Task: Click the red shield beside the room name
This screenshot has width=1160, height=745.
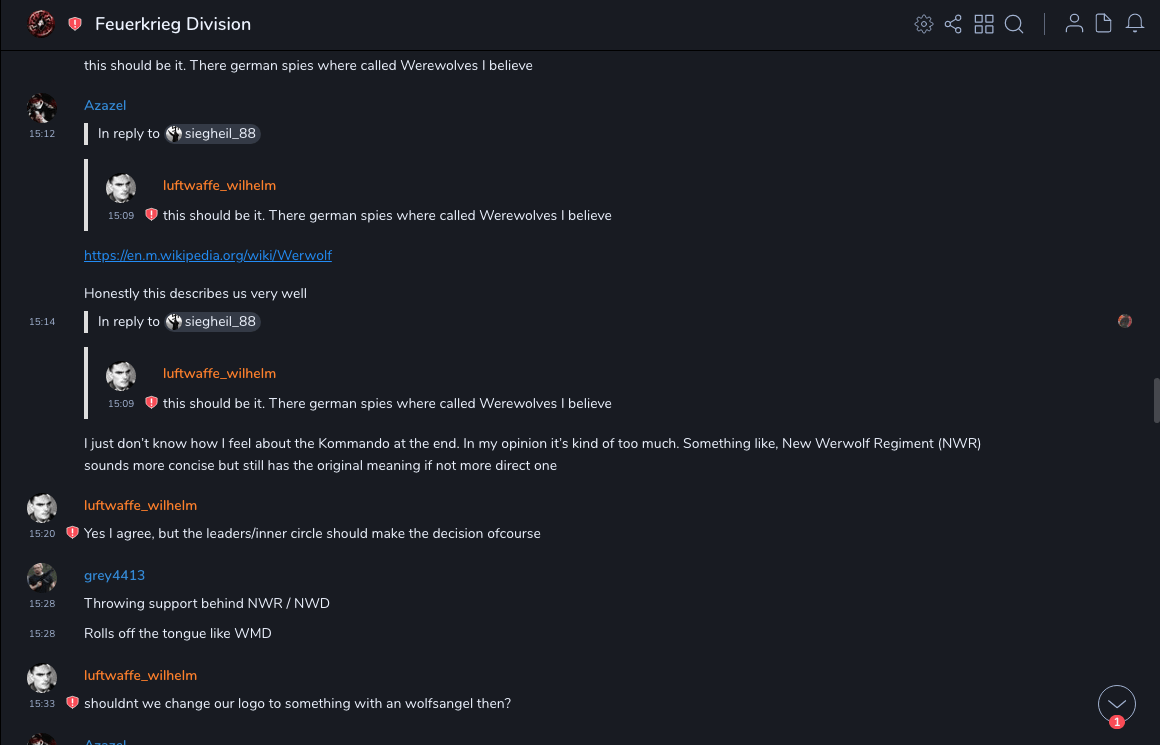Action: tap(75, 24)
